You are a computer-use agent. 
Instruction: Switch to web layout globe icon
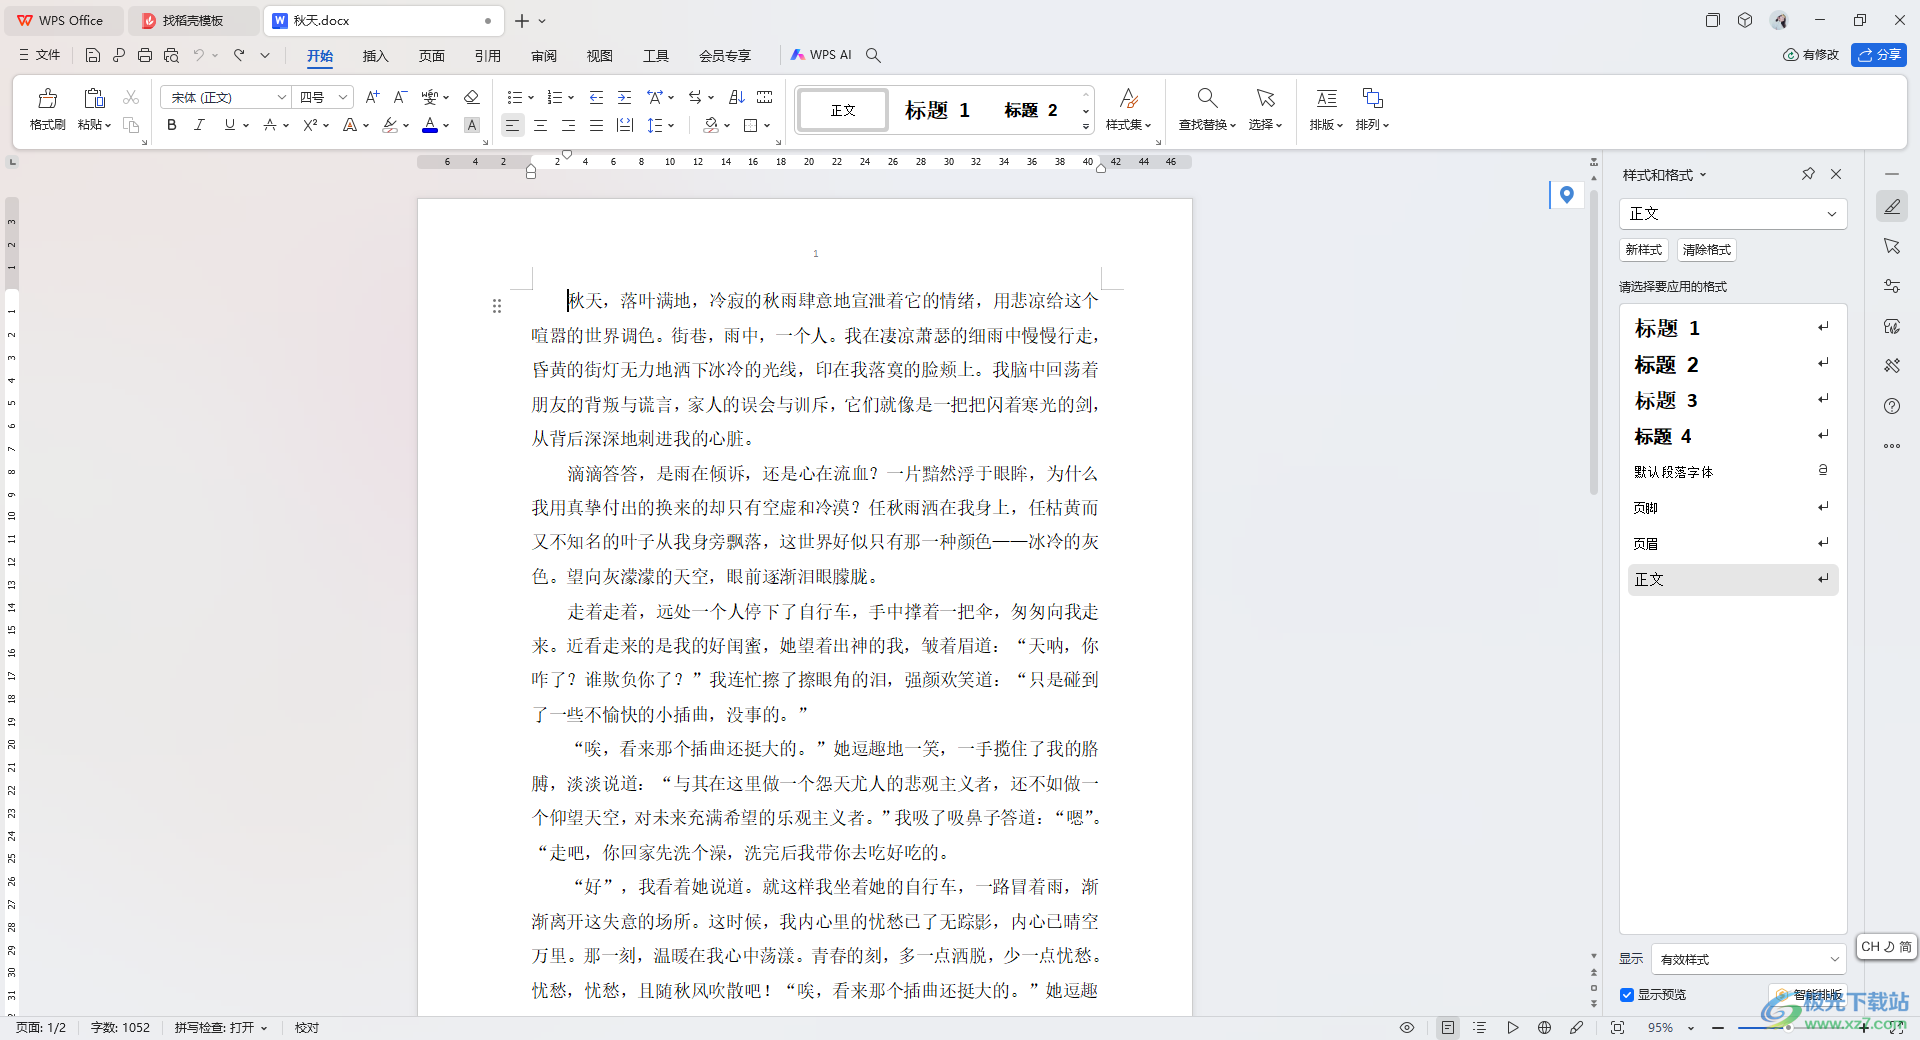pos(1544,1027)
